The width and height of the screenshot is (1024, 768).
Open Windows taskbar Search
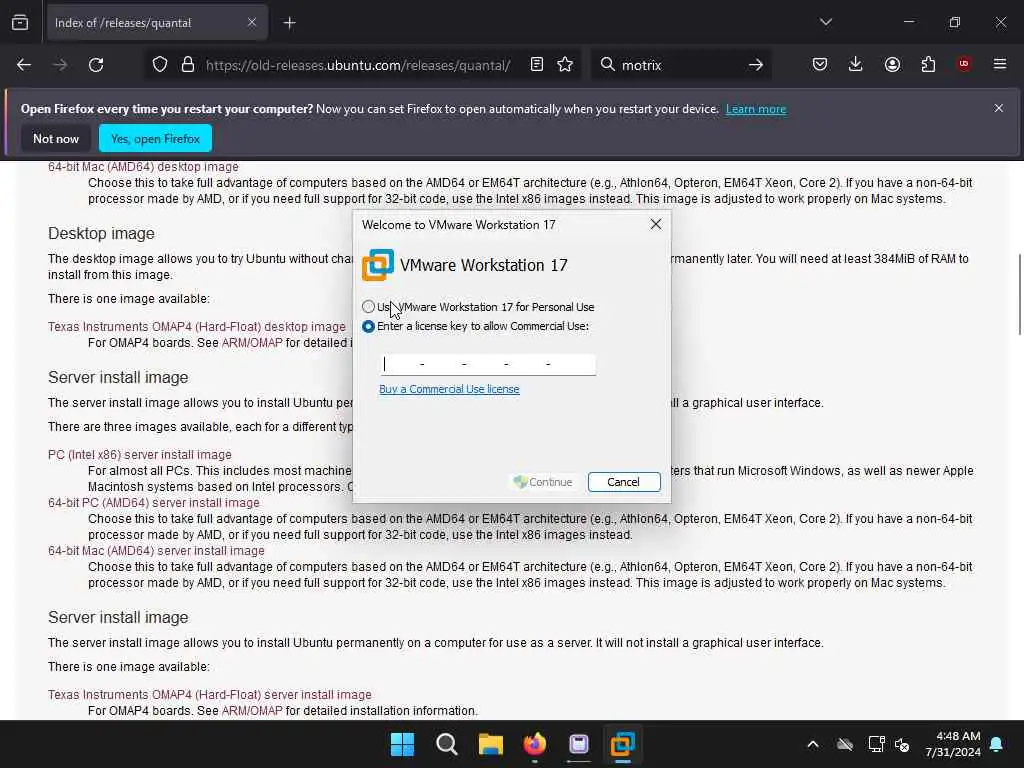tap(447, 744)
